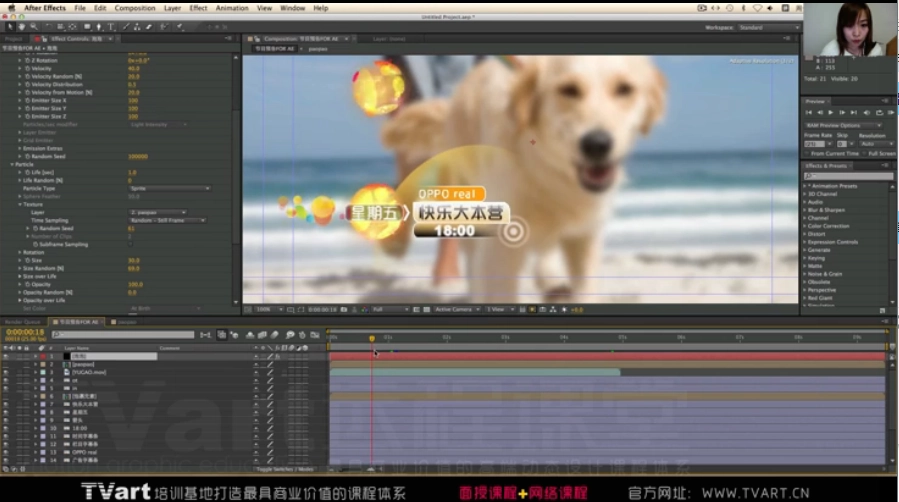Select the Rectangle shape tool
This screenshot has width=899, height=502.
[x=87, y=27]
